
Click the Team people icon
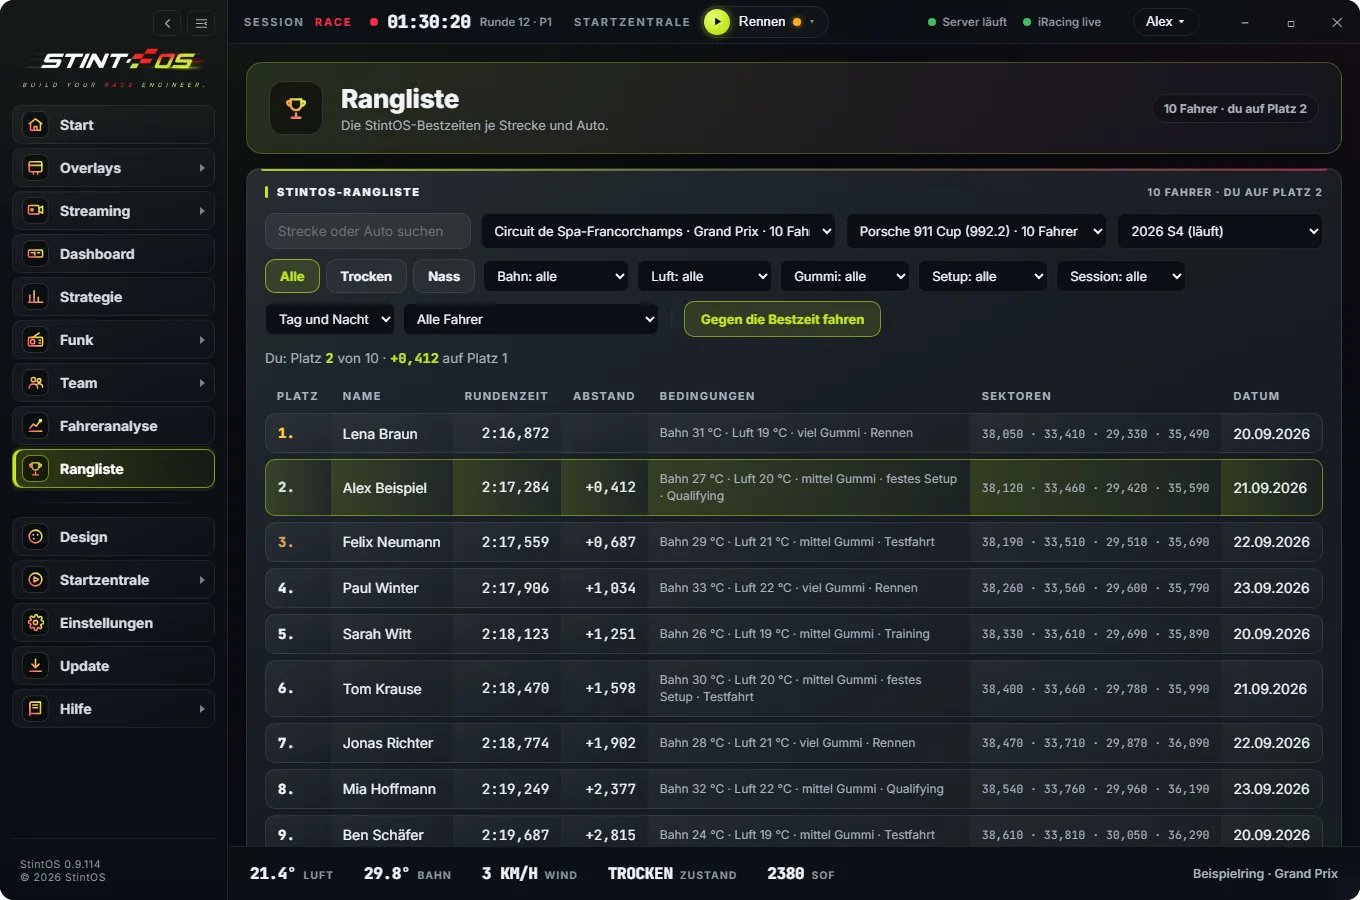pyautogui.click(x=36, y=383)
